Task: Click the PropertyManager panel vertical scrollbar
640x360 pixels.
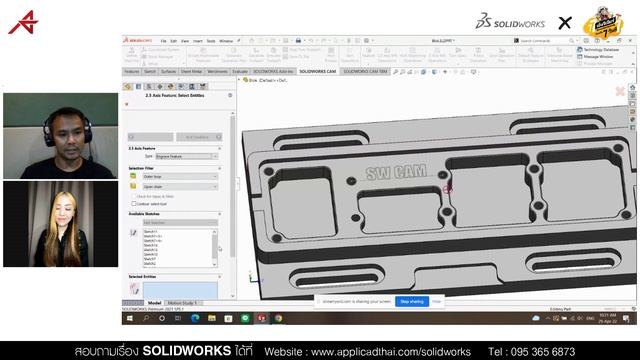Action: tap(233, 187)
